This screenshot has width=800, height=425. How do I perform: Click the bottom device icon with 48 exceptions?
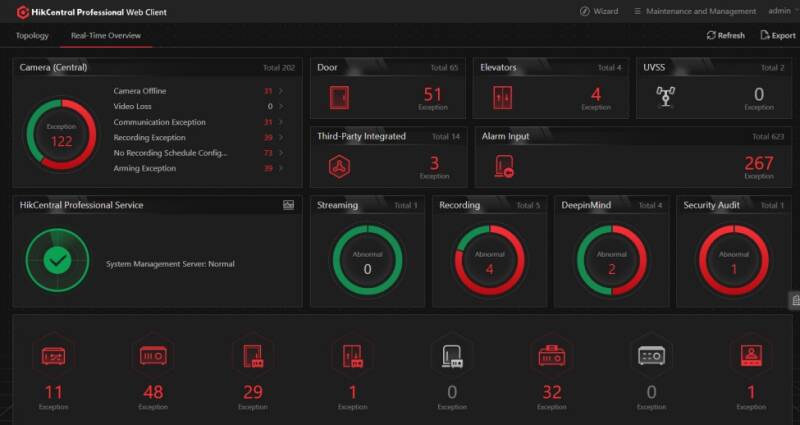(x=153, y=356)
